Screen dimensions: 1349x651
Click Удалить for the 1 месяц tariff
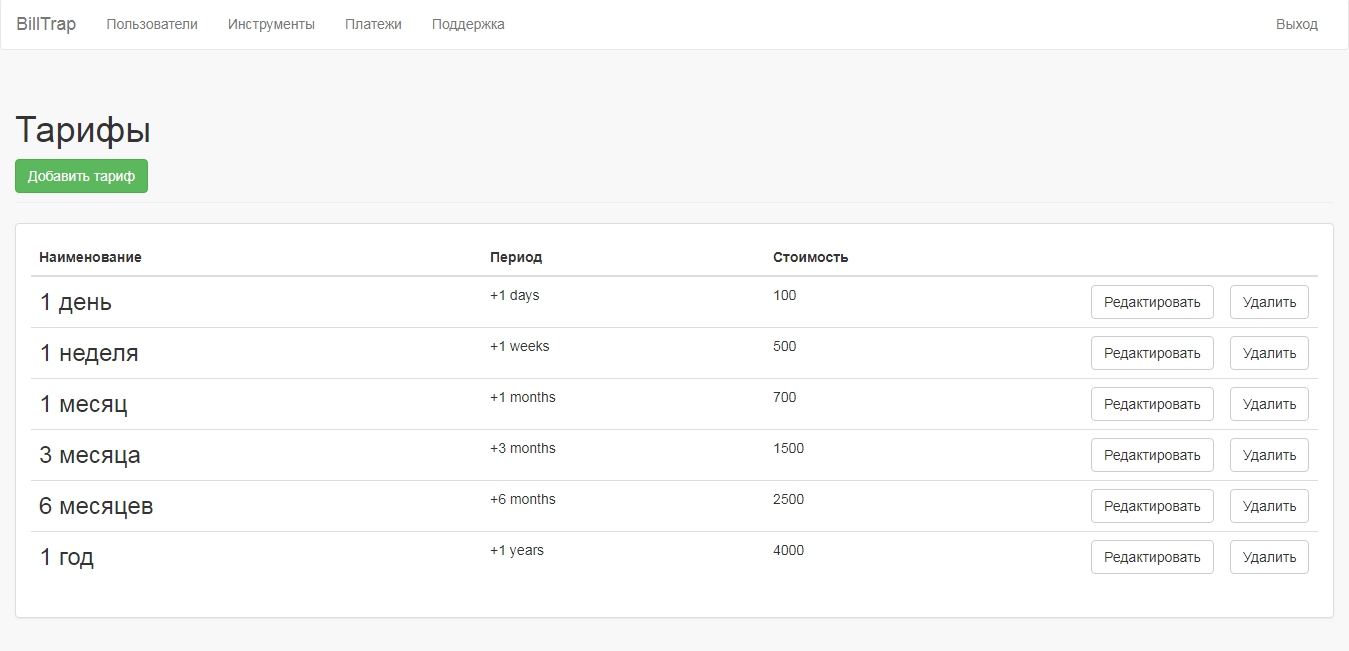[1268, 404]
